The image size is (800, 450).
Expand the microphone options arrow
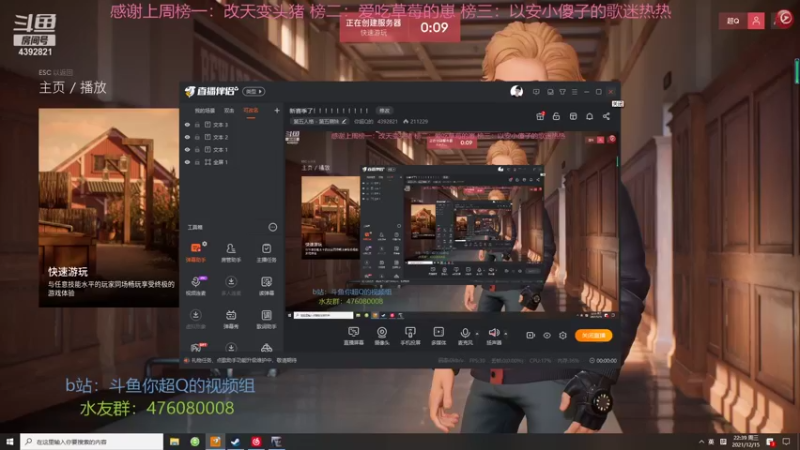pos(477,334)
